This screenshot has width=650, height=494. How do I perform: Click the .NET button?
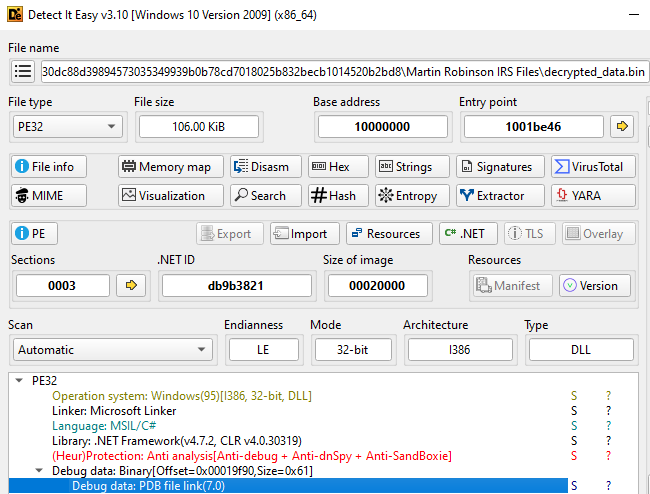click(466, 234)
